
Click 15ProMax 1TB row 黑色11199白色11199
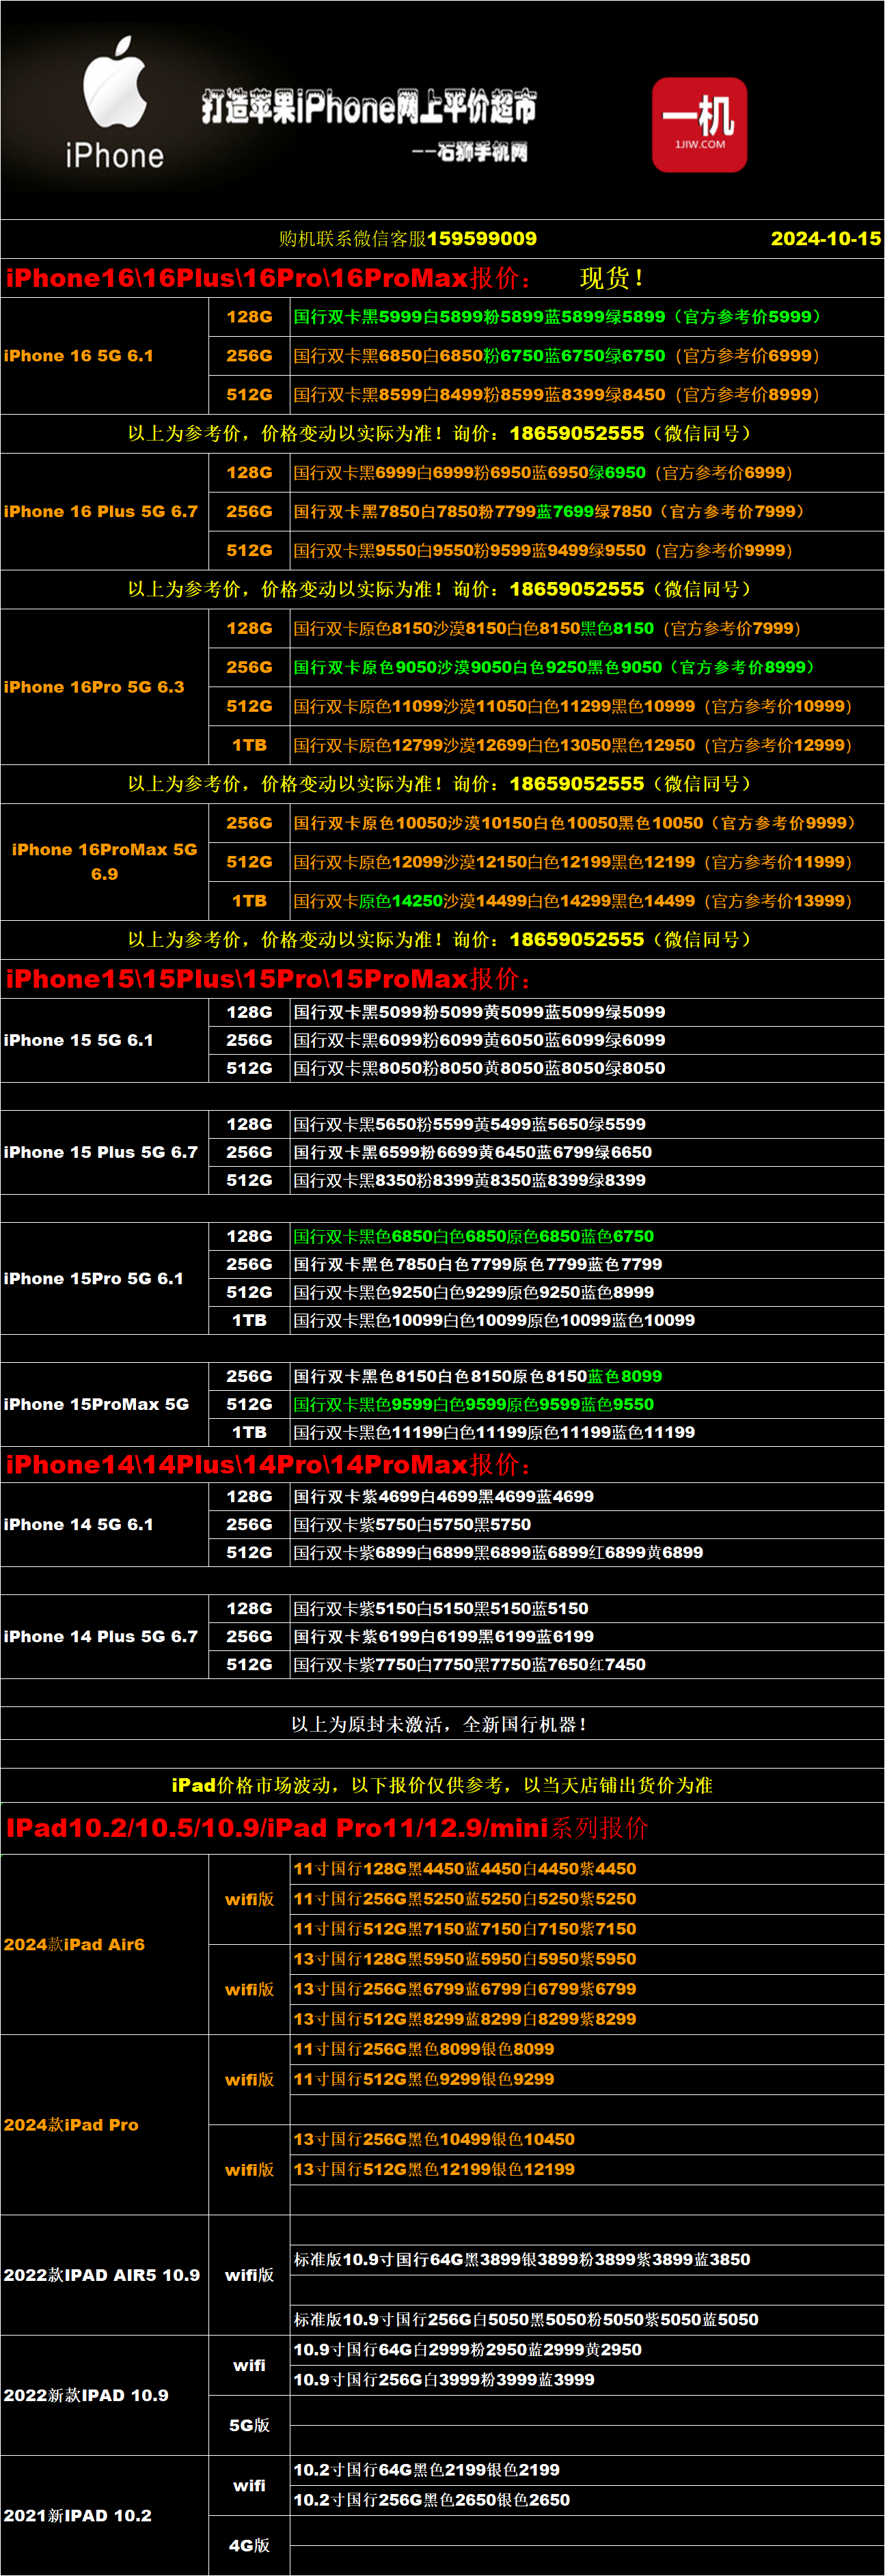coord(587,1433)
